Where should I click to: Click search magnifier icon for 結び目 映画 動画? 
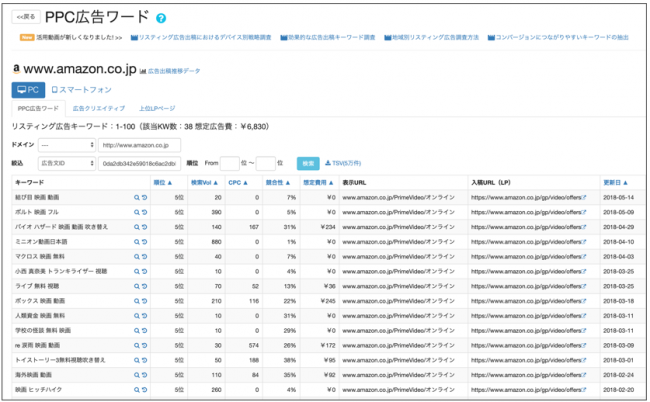(136, 198)
